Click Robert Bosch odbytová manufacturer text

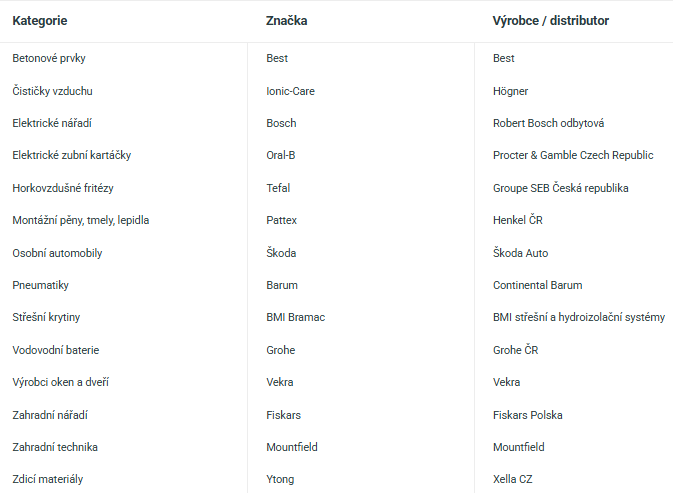548,124
